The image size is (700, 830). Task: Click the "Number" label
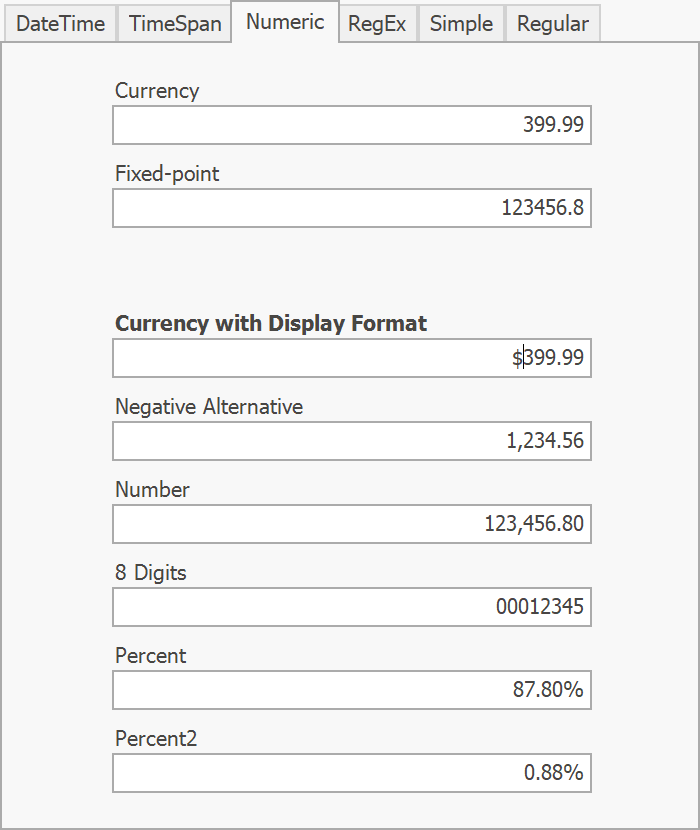click(152, 489)
